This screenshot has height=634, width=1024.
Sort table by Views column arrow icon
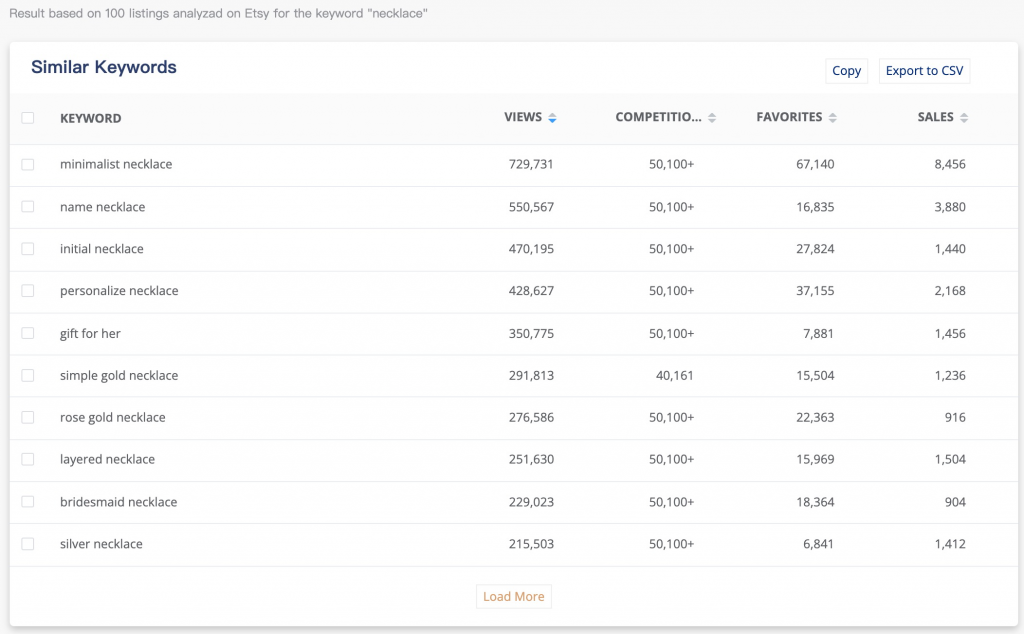(x=552, y=118)
